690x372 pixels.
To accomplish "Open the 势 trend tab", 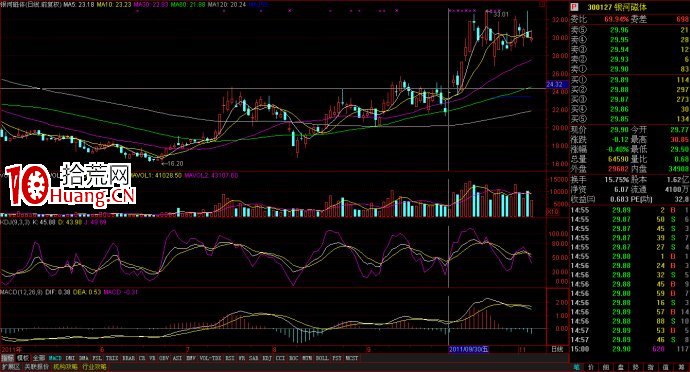I will pos(636,367).
